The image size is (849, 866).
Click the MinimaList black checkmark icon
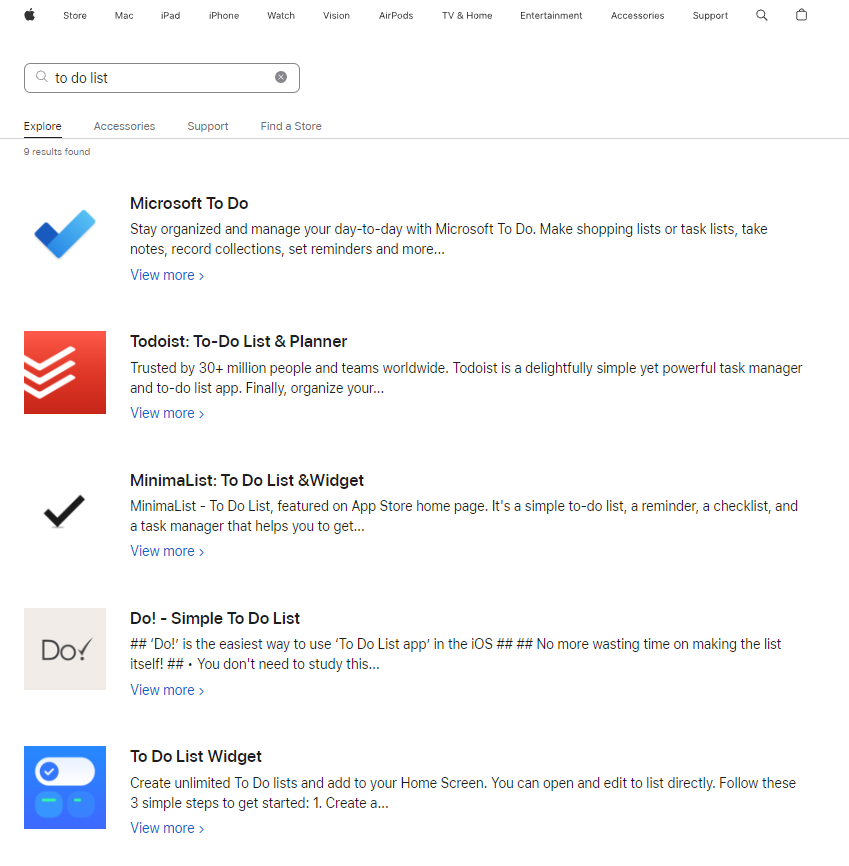65,511
